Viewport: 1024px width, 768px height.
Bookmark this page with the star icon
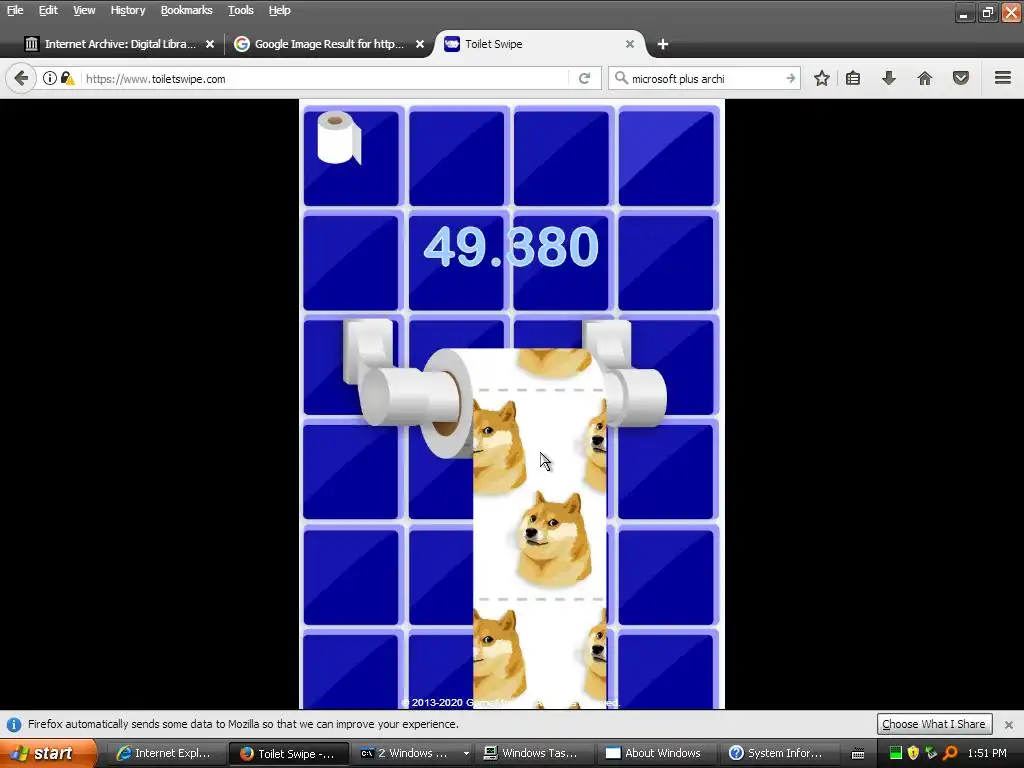[x=822, y=78]
